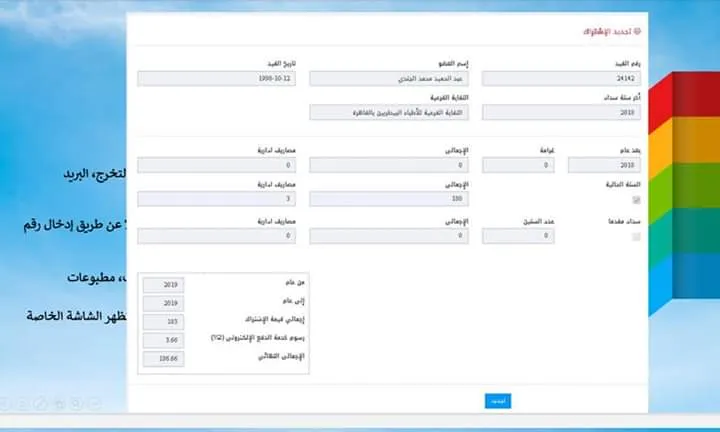Click the إلى عام summary field

click(x=163, y=303)
